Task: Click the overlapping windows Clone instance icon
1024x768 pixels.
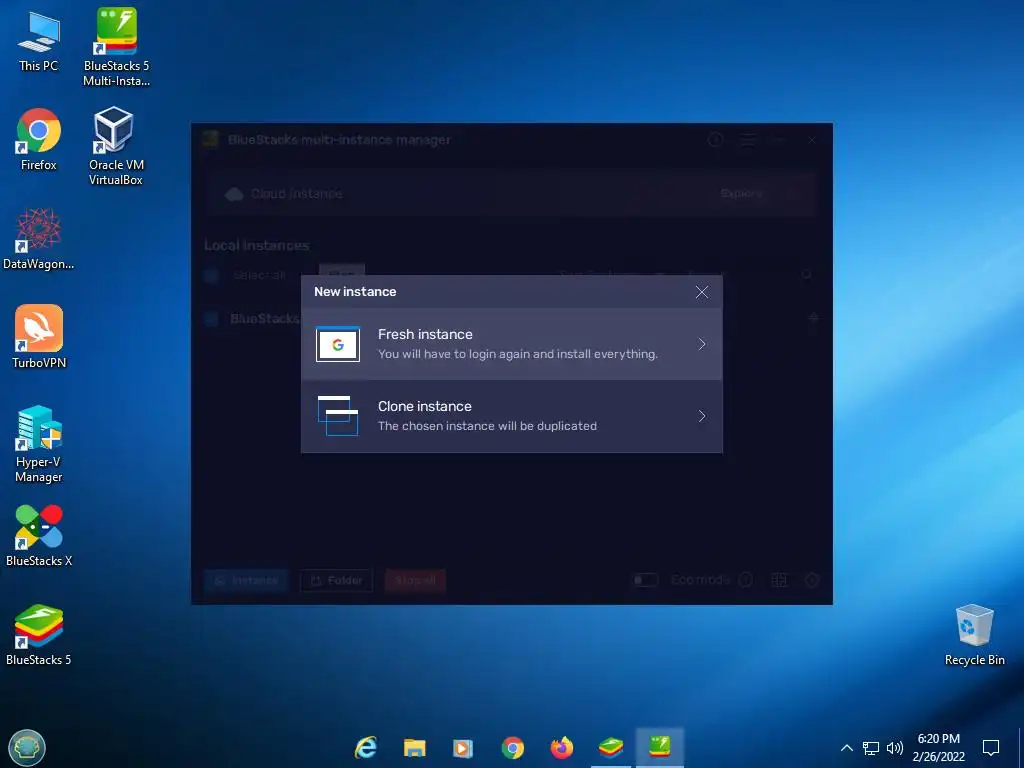Action: point(338,416)
